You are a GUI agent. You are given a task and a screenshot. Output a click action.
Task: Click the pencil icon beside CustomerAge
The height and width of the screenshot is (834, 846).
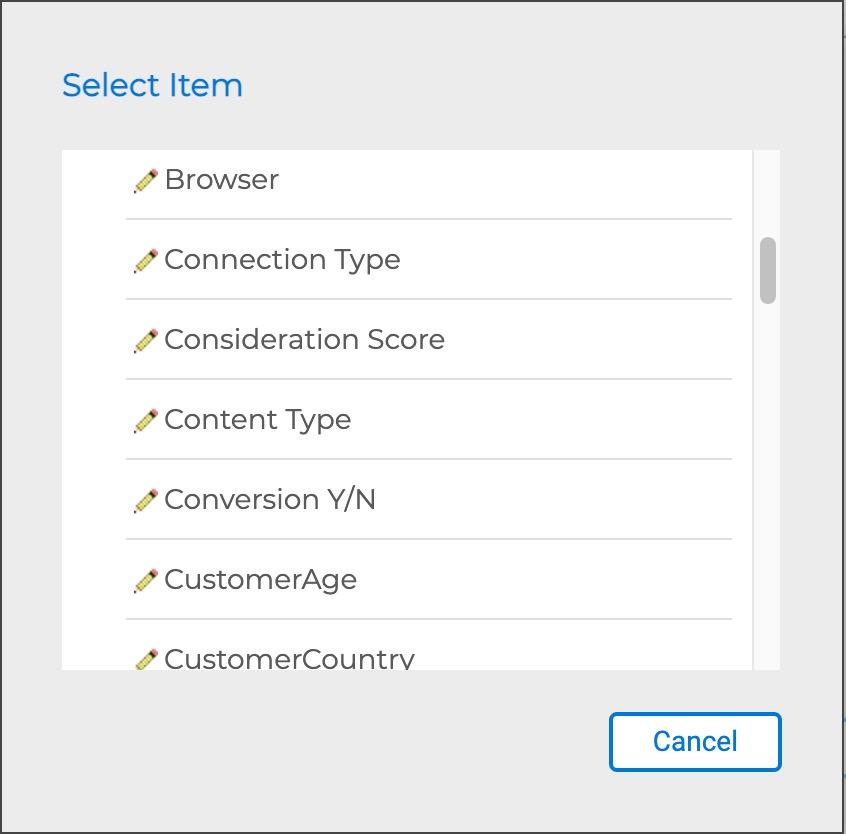point(145,581)
